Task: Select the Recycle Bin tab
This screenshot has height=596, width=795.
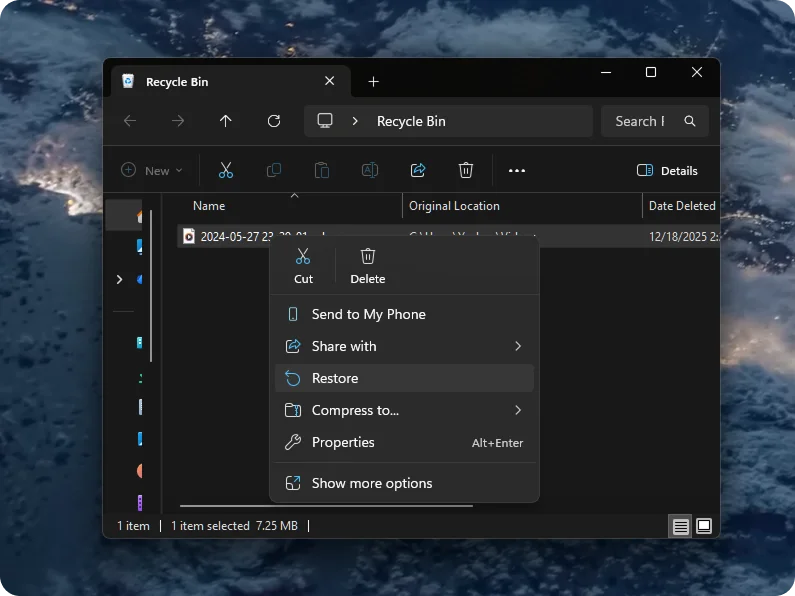Action: [230, 82]
